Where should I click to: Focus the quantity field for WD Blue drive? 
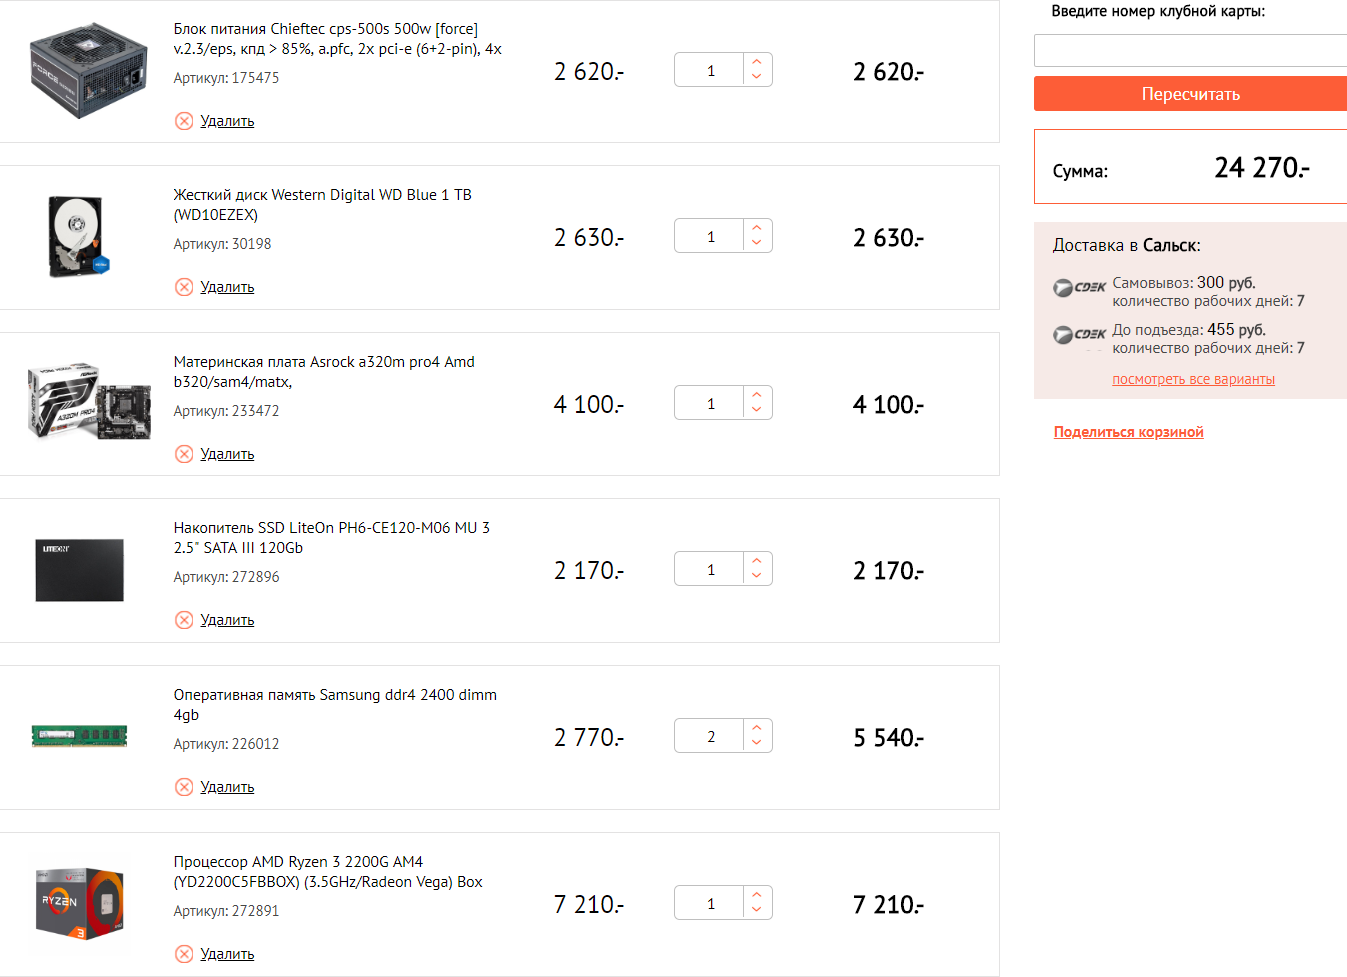tap(711, 237)
